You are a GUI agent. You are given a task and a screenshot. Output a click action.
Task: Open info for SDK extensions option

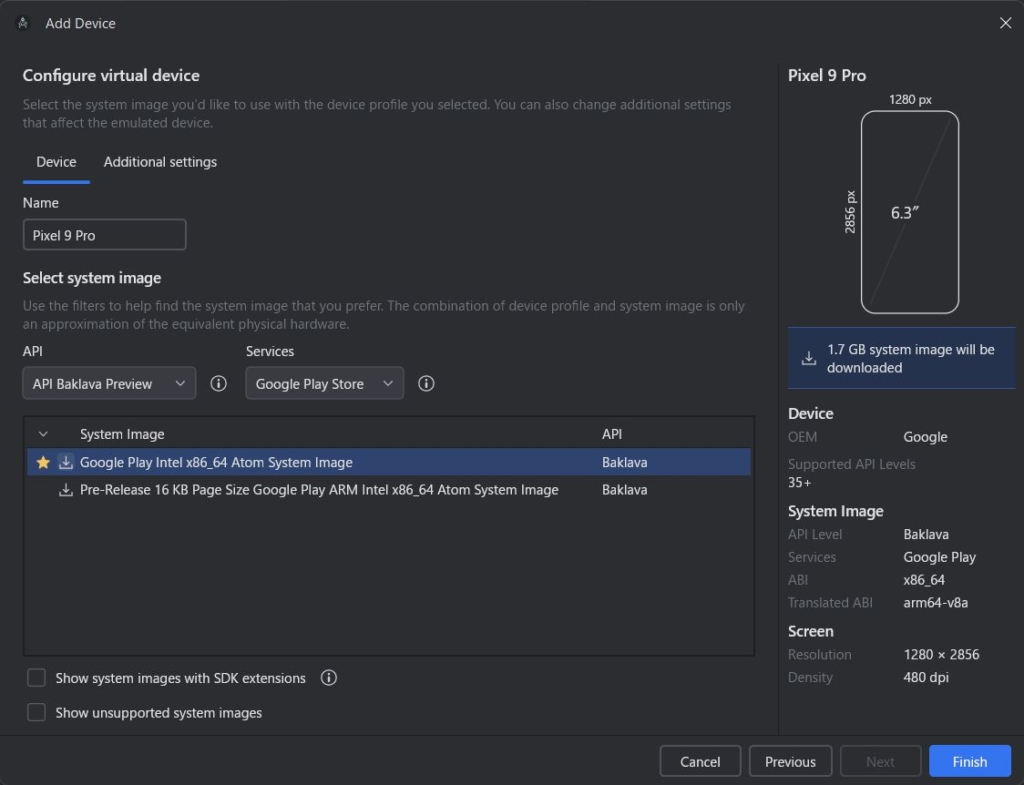[x=329, y=678]
